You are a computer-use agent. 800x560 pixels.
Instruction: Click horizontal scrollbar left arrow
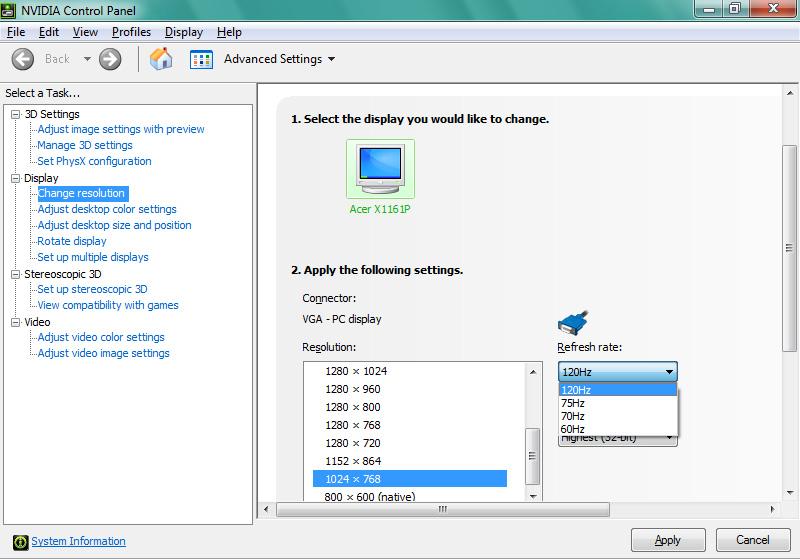(x=266, y=509)
